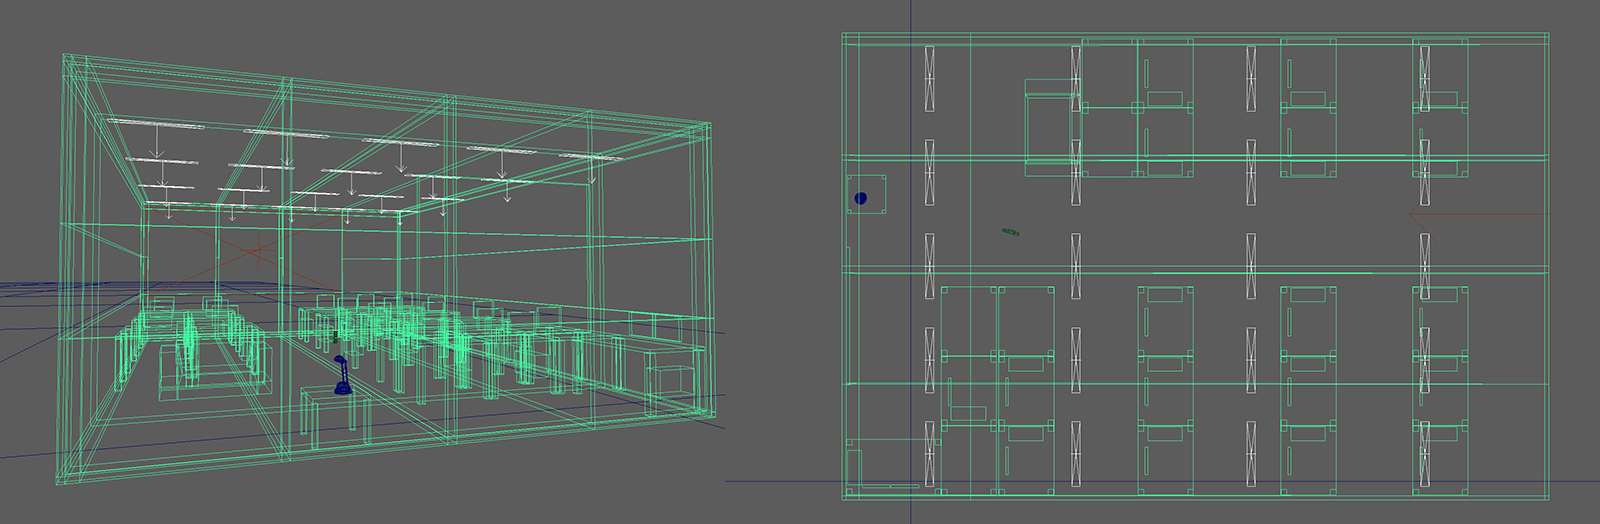Click the rightmost ceiling light in perspective view
This screenshot has height=524, width=1600.
click(590, 157)
